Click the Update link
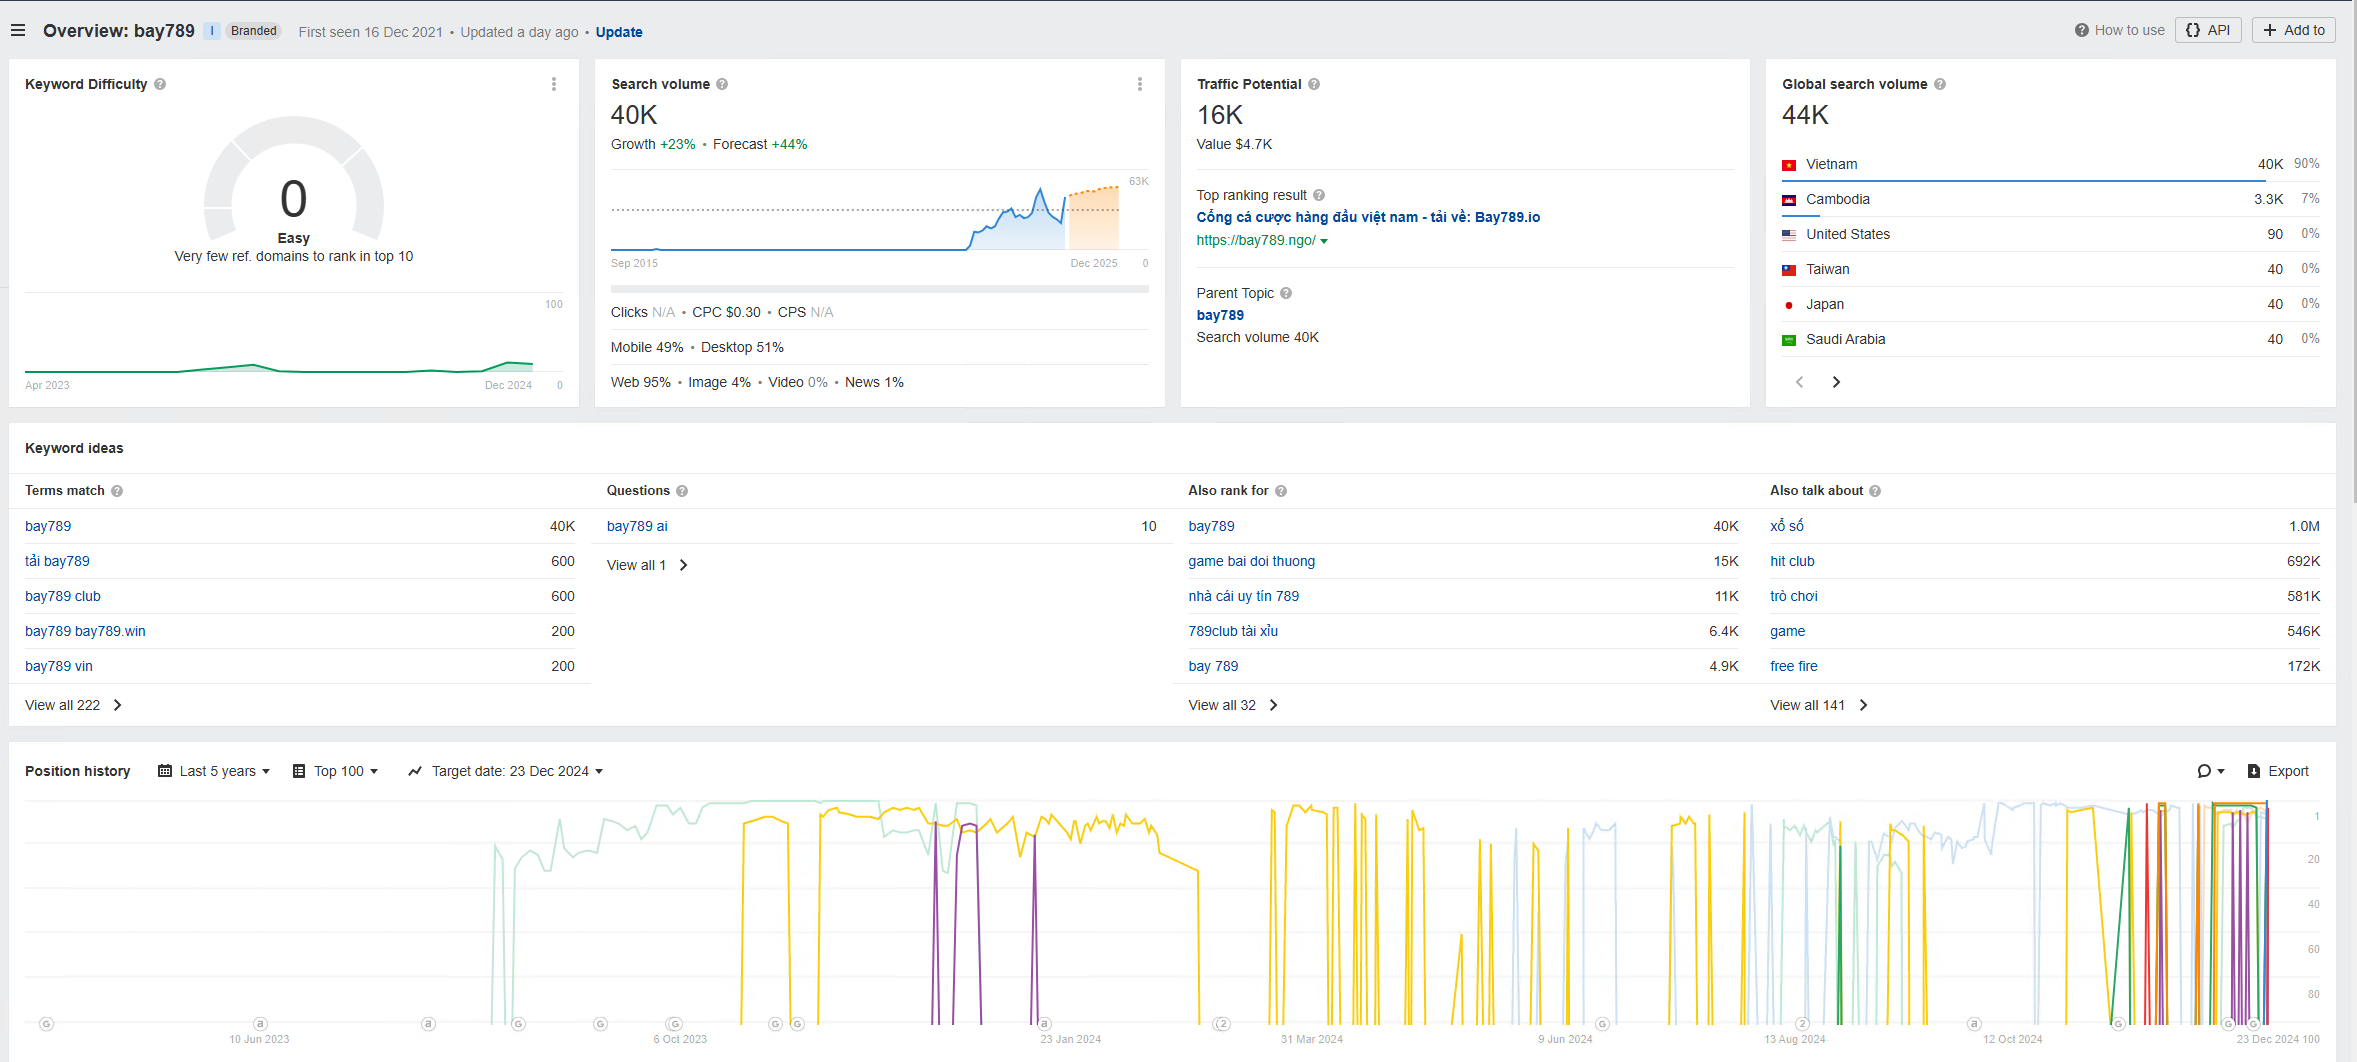This screenshot has height=1062, width=2357. [x=619, y=32]
